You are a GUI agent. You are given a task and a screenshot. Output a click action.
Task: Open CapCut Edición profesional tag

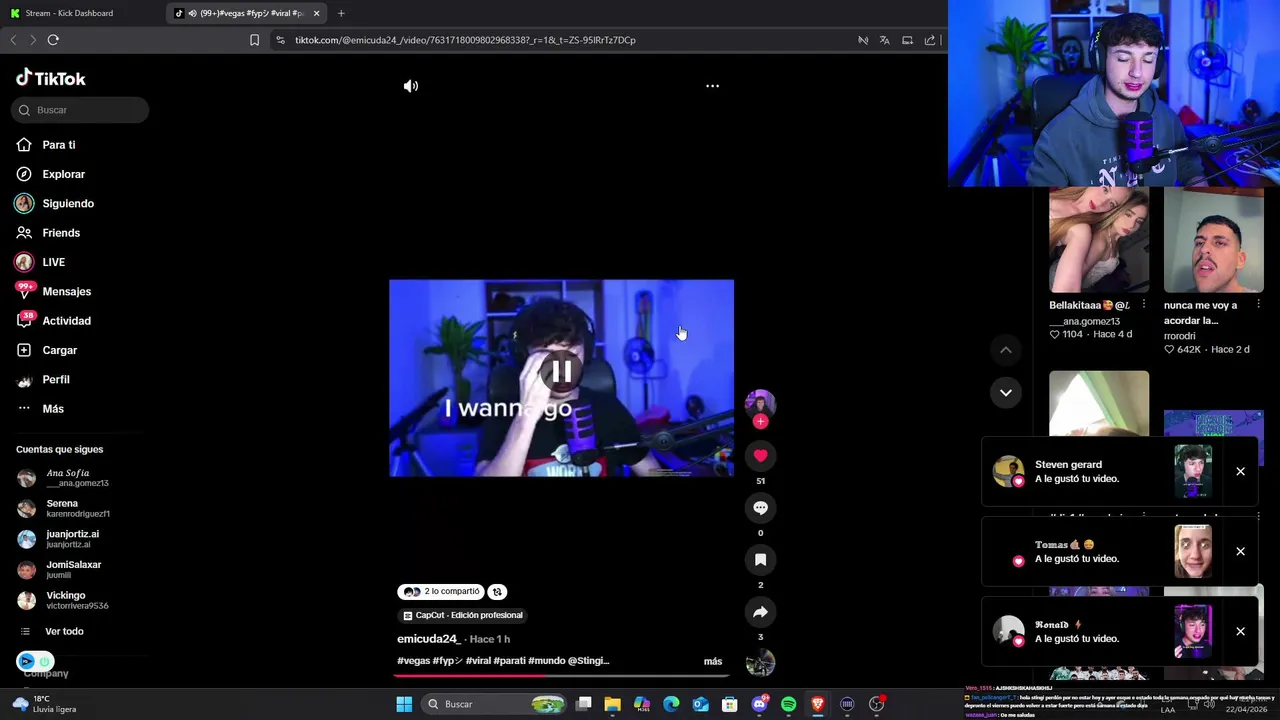[x=463, y=615]
